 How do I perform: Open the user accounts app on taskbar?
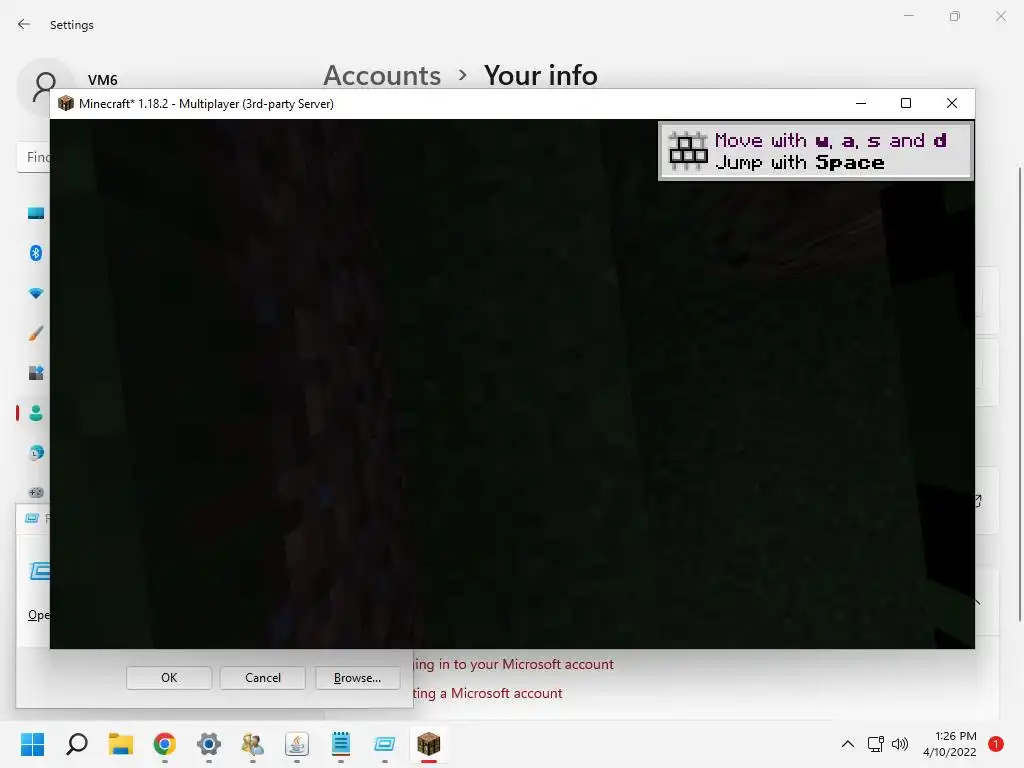(x=253, y=744)
